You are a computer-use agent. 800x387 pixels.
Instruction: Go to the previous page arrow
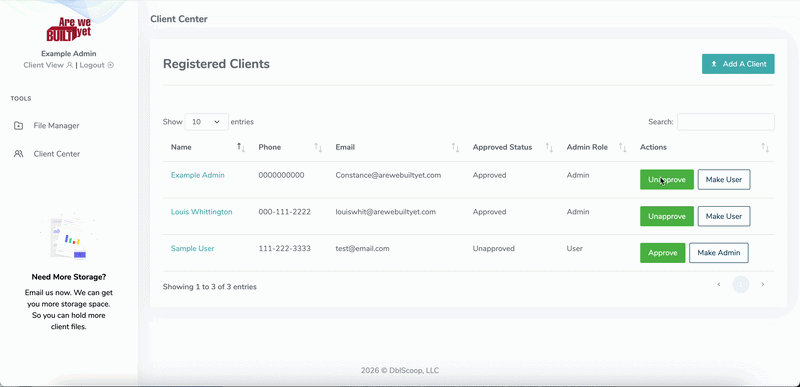719,285
